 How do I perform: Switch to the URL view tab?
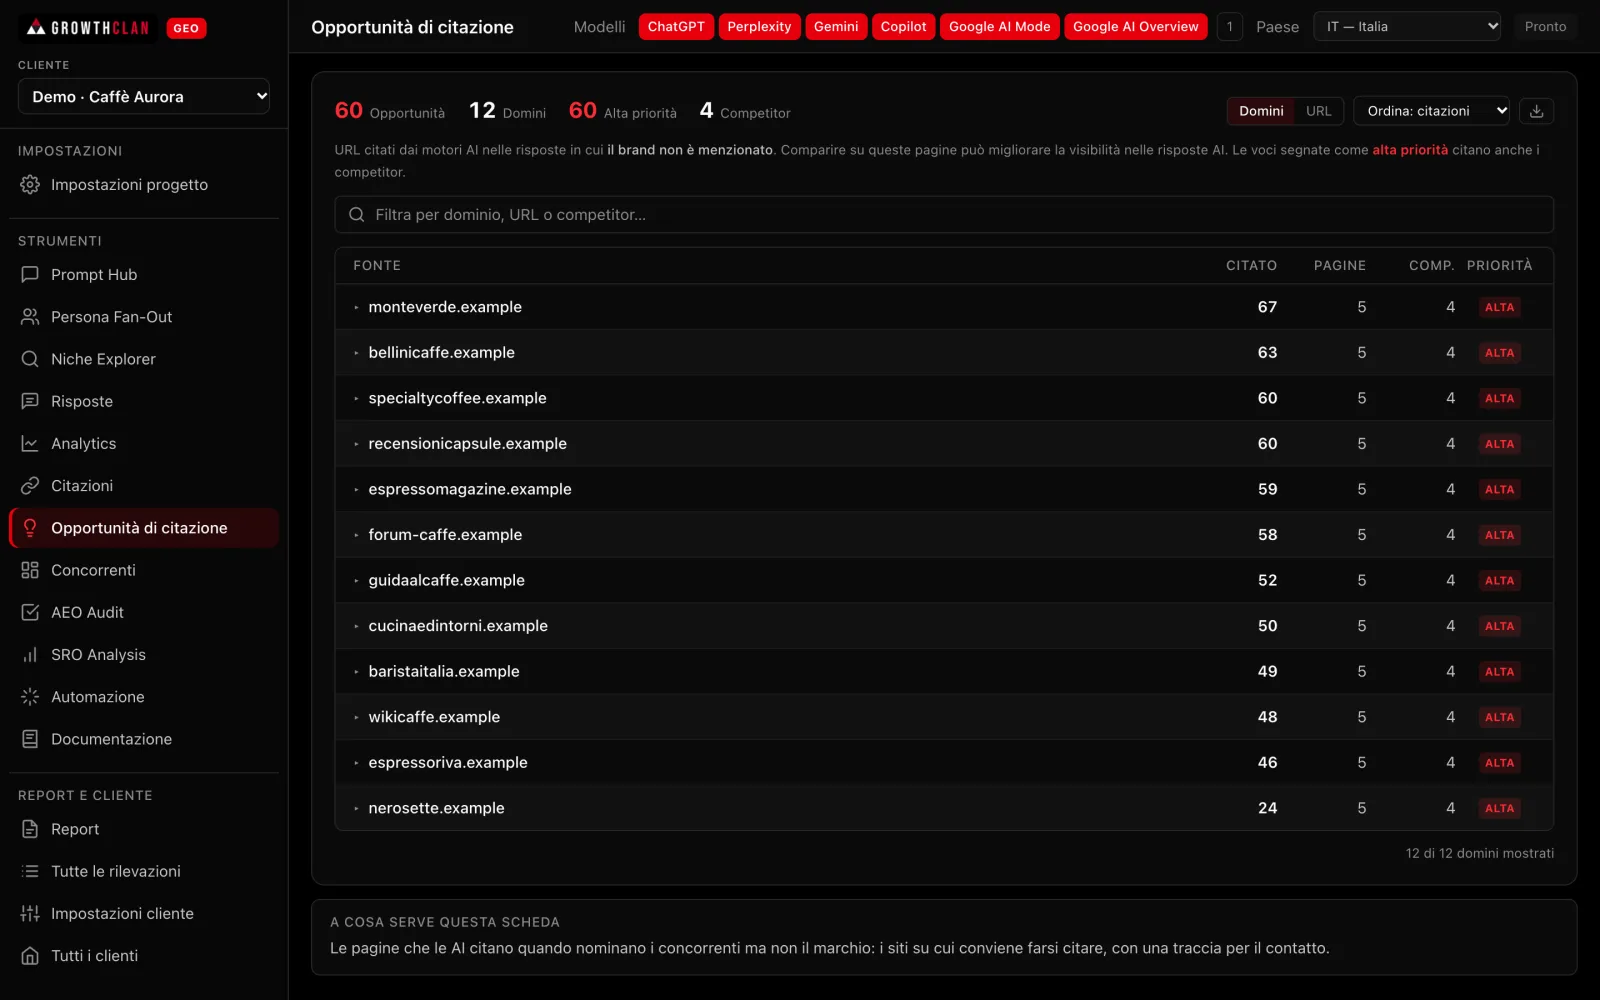(x=1318, y=111)
